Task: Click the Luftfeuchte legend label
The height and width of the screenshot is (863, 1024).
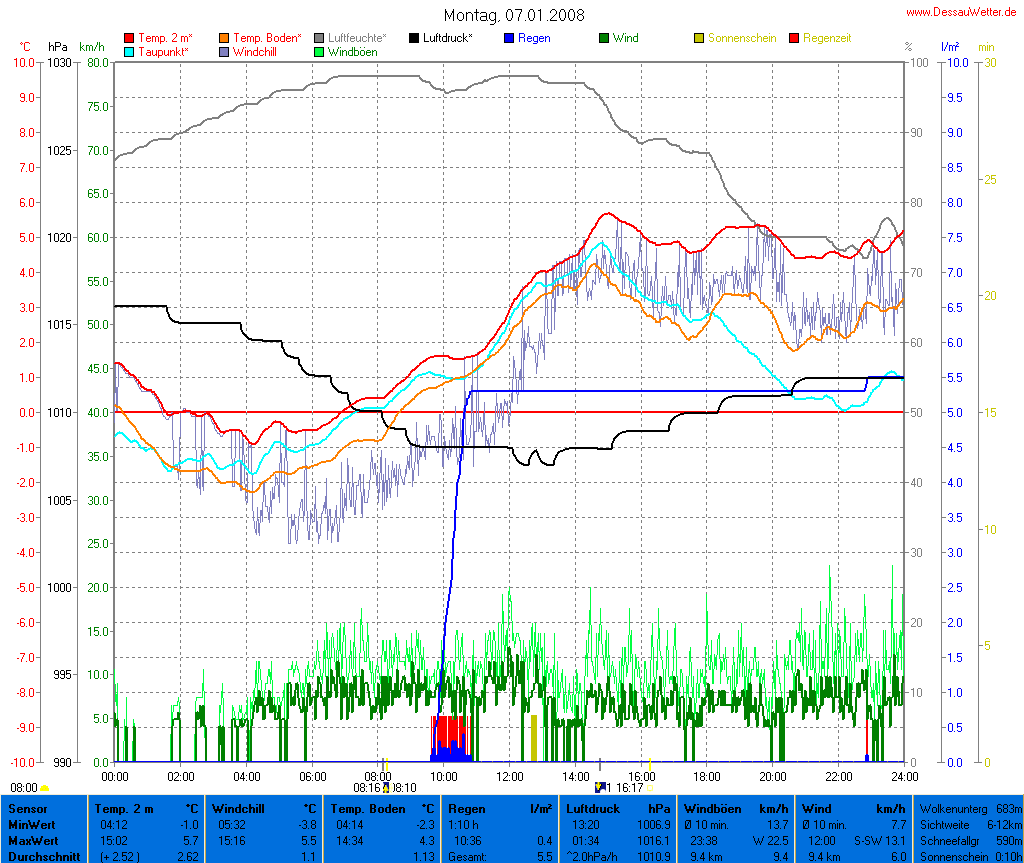Action: click(x=357, y=38)
